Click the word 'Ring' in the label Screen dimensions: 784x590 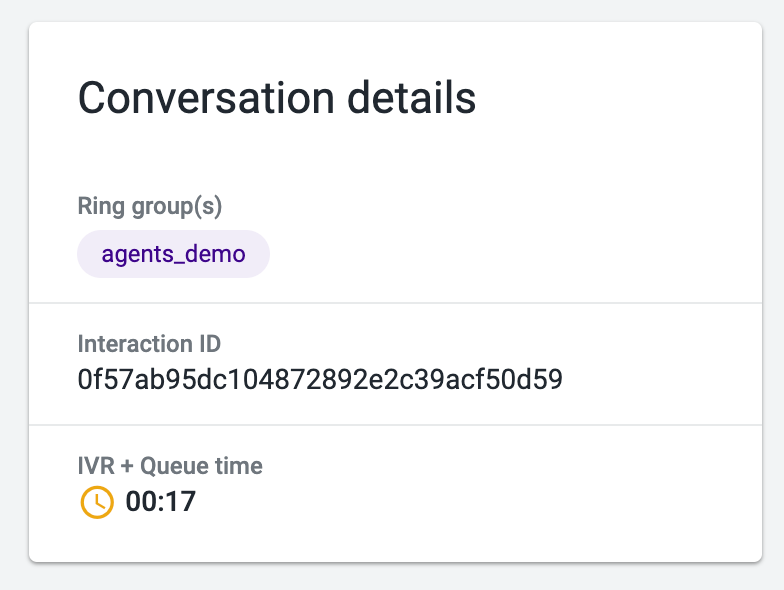point(101,206)
